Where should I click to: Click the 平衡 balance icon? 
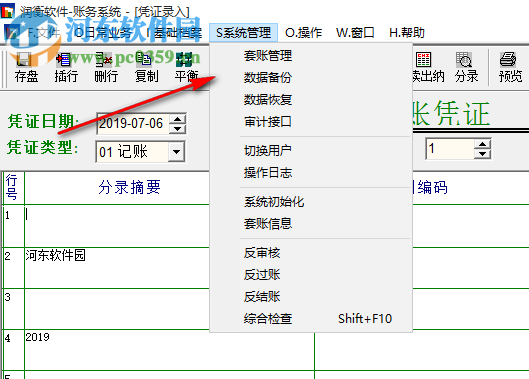click(x=186, y=68)
